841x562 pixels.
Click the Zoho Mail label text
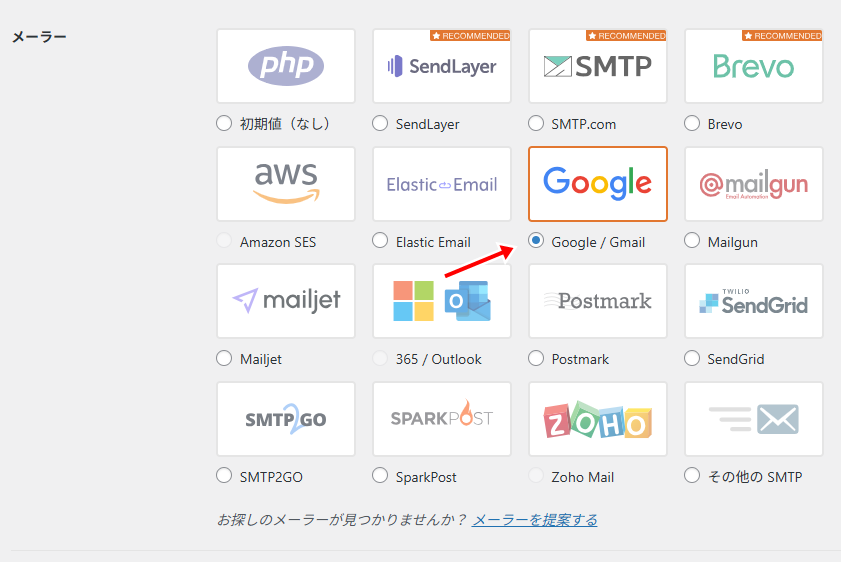point(582,477)
